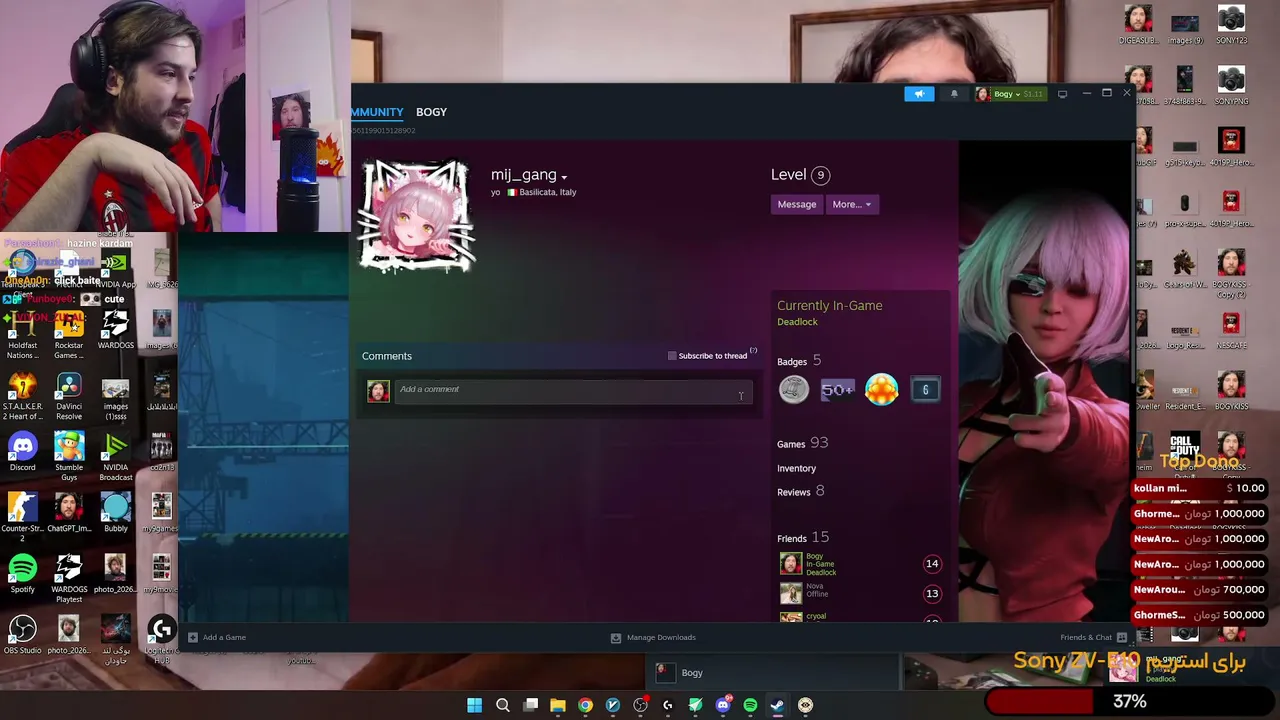The width and height of the screenshot is (1280, 720).
Task: Send a Message to mij_gang
Action: click(797, 204)
